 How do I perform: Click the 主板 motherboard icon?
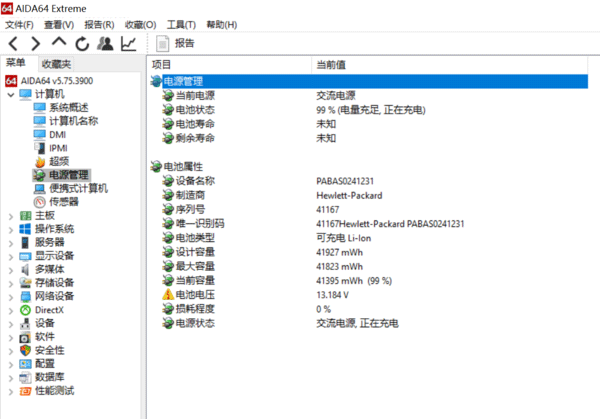pos(25,216)
